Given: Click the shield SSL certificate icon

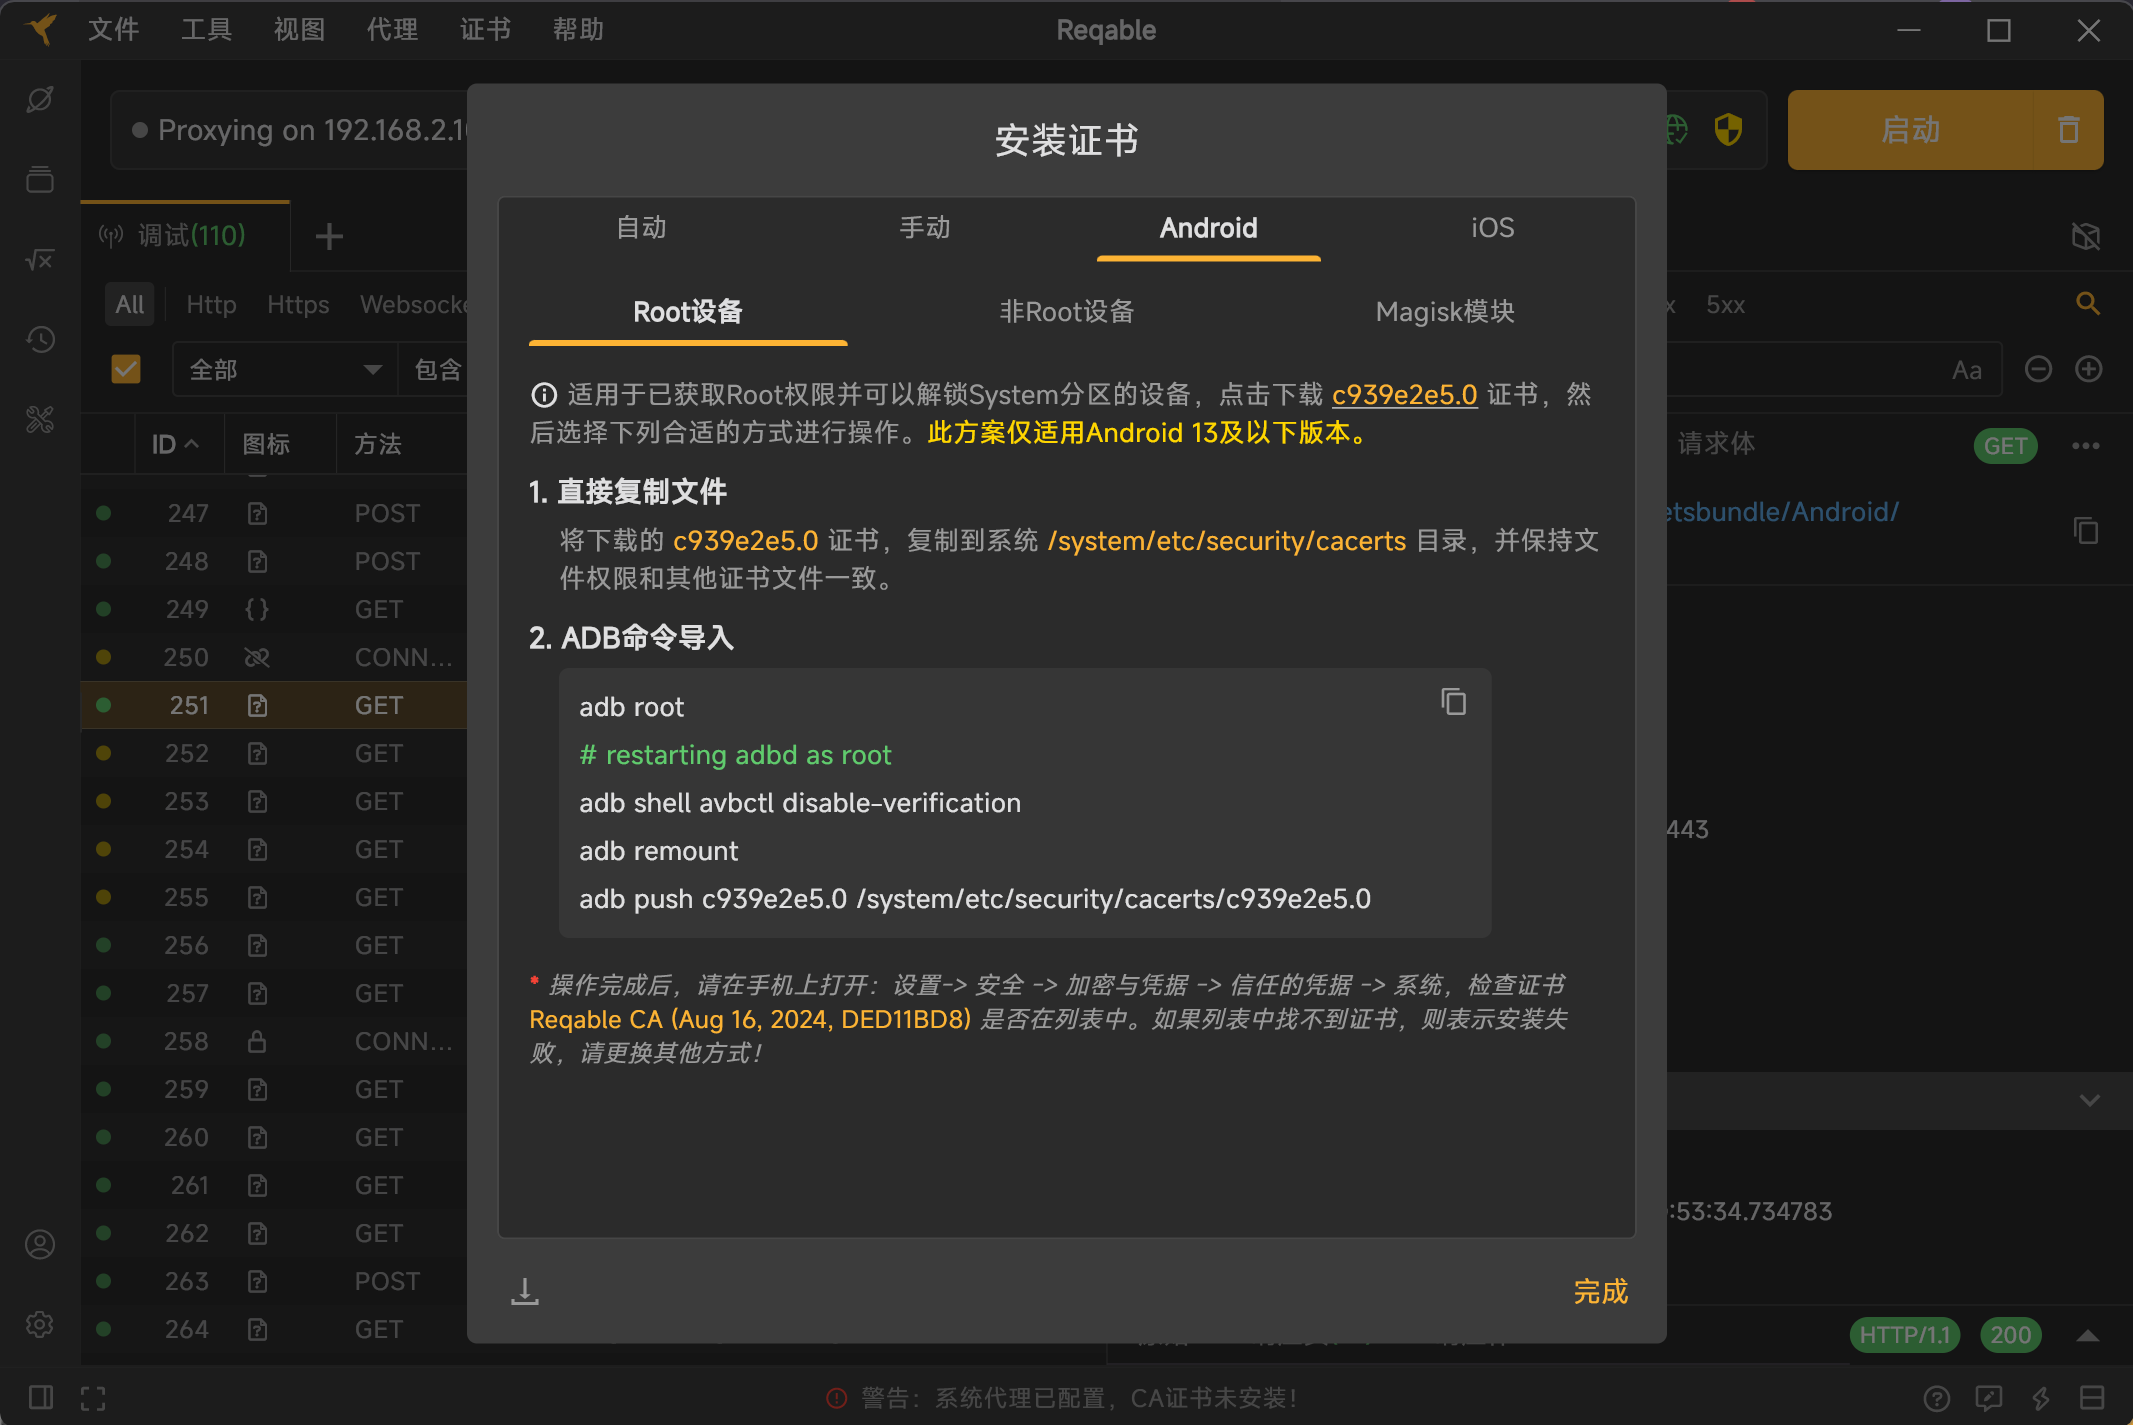Looking at the screenshot, I should click(1728, 130).
